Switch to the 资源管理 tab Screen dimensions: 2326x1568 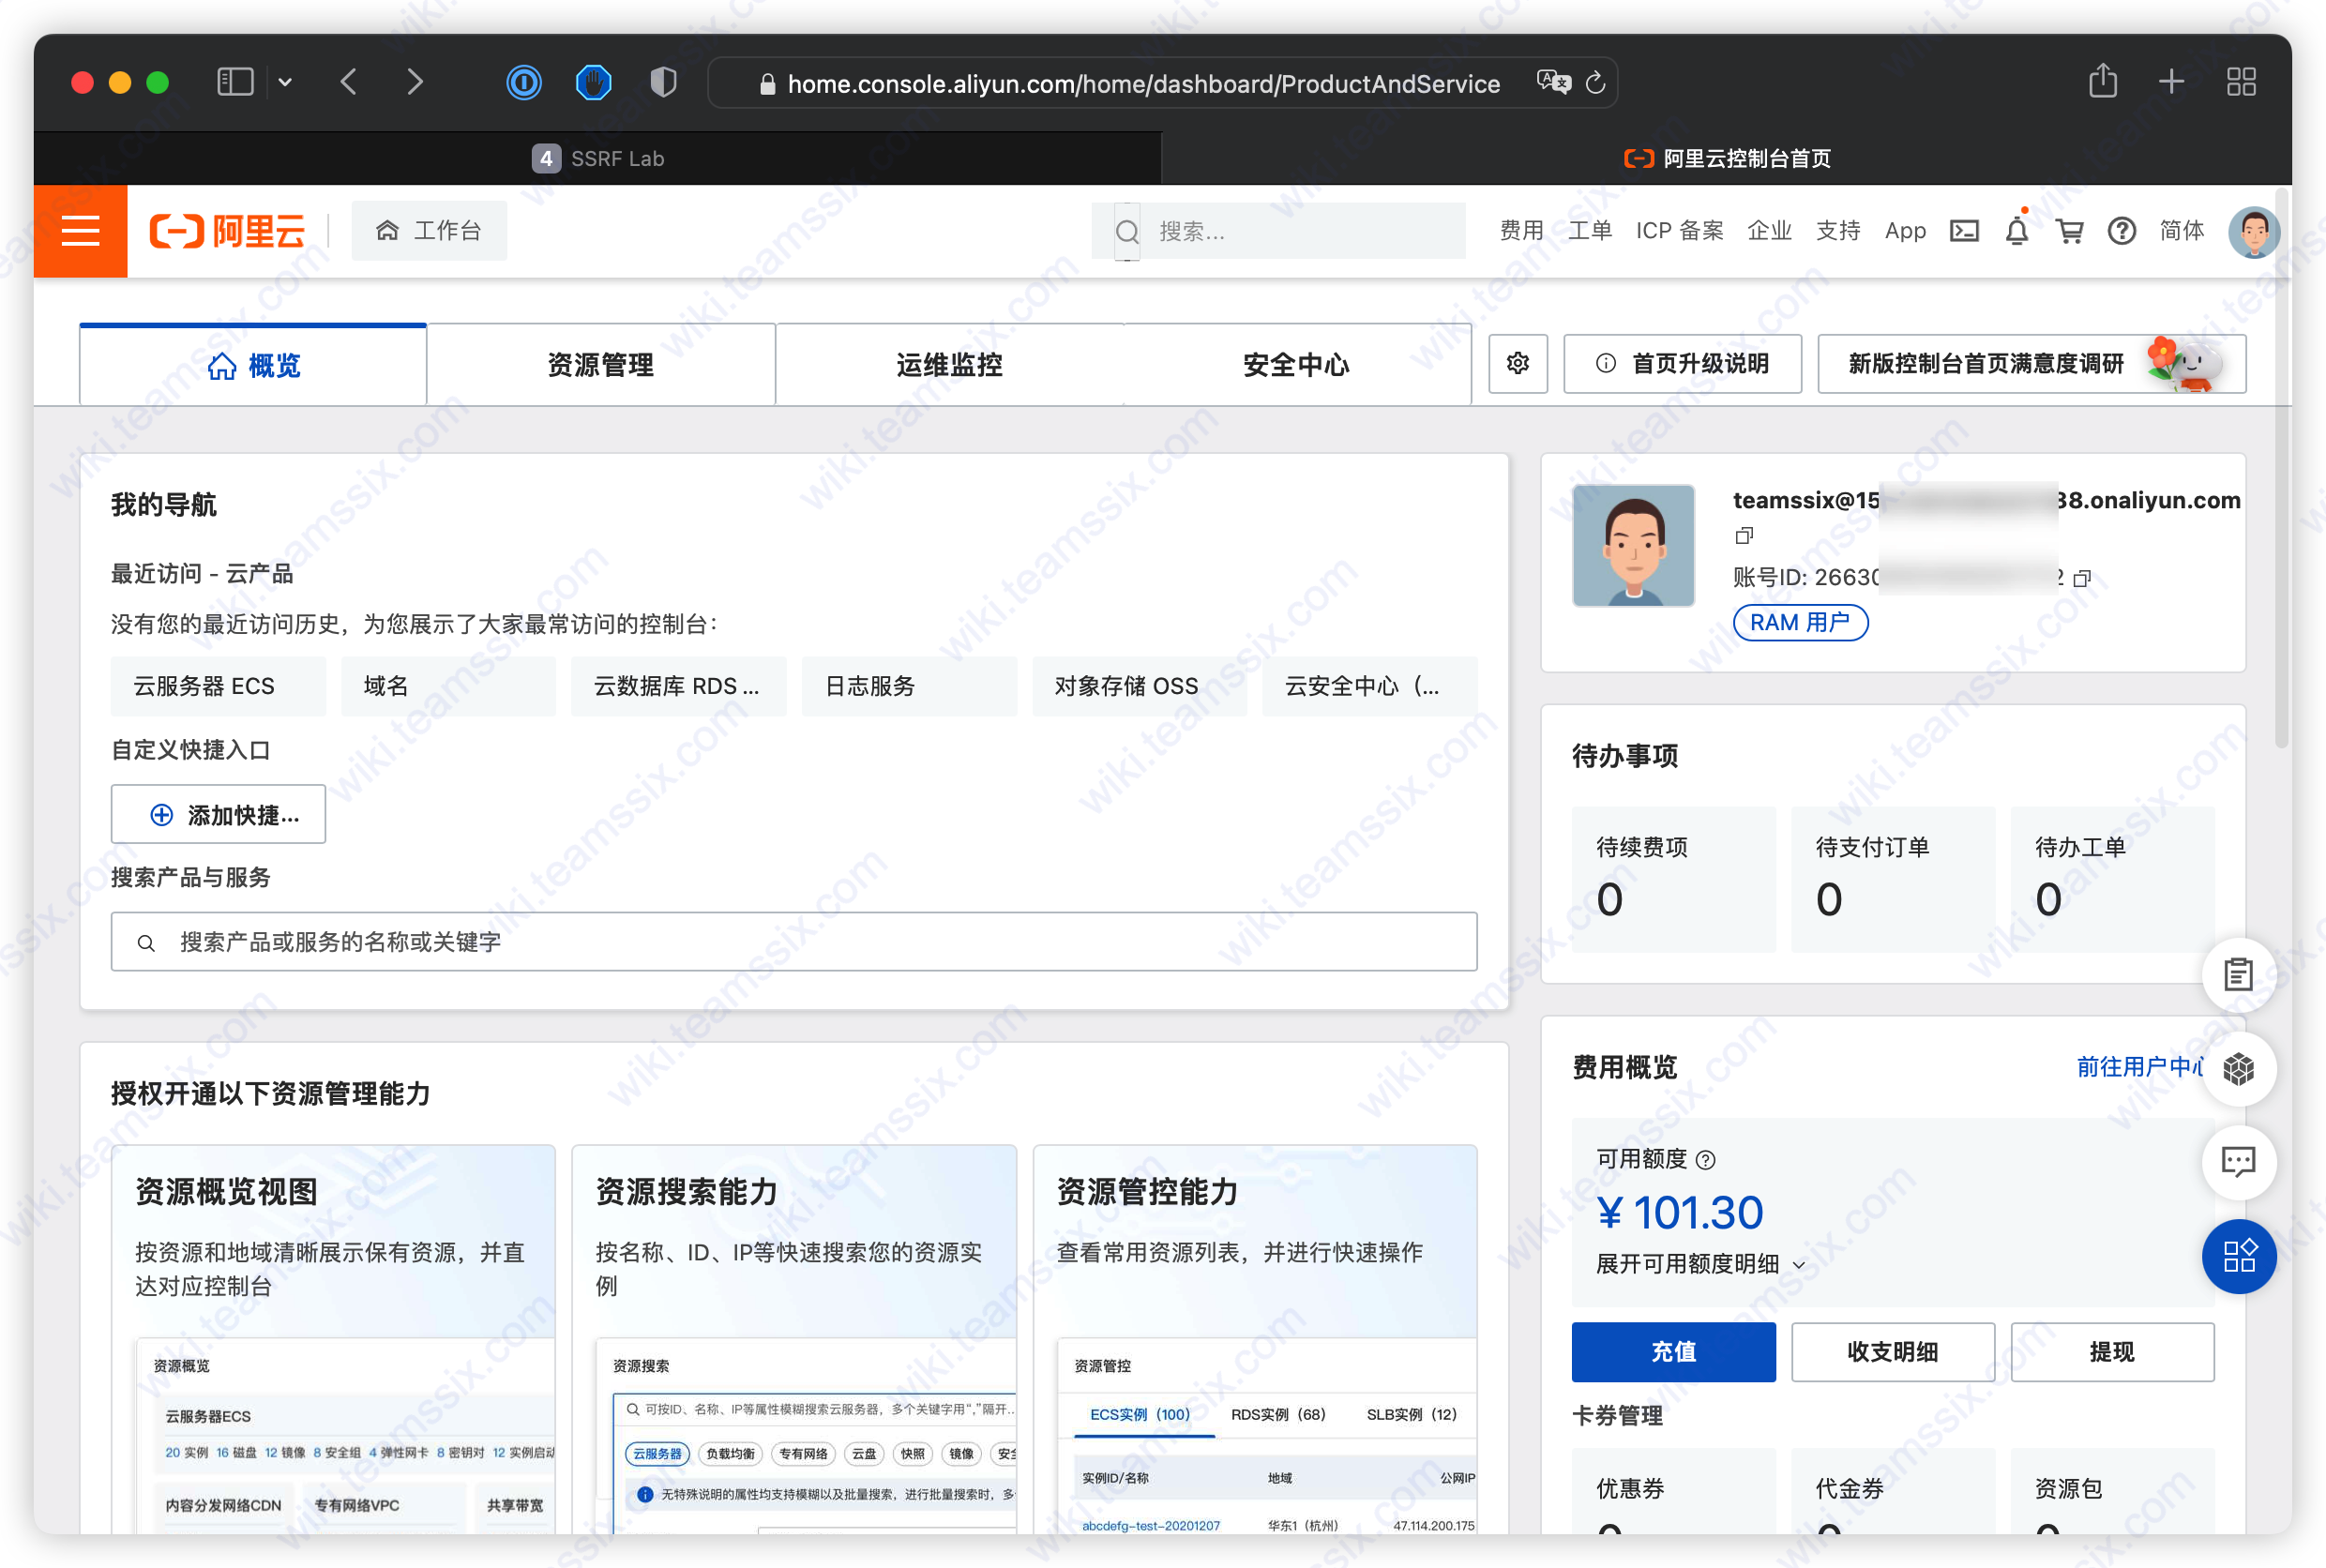click(601, 364)
